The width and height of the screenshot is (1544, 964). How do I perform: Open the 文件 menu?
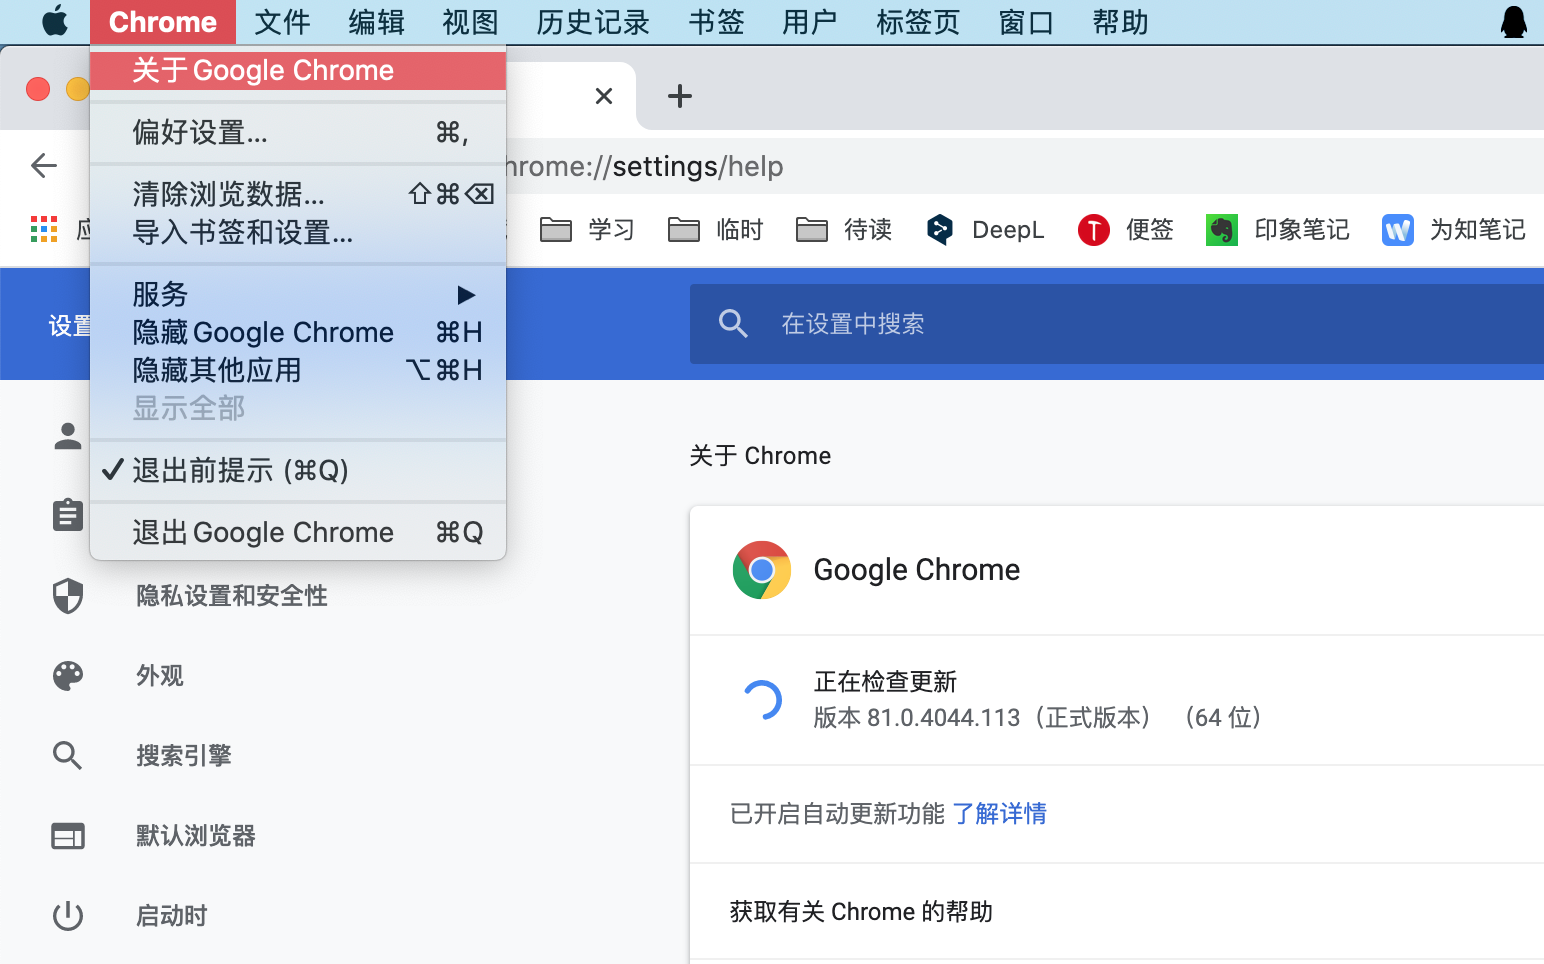tap(282, 21)
